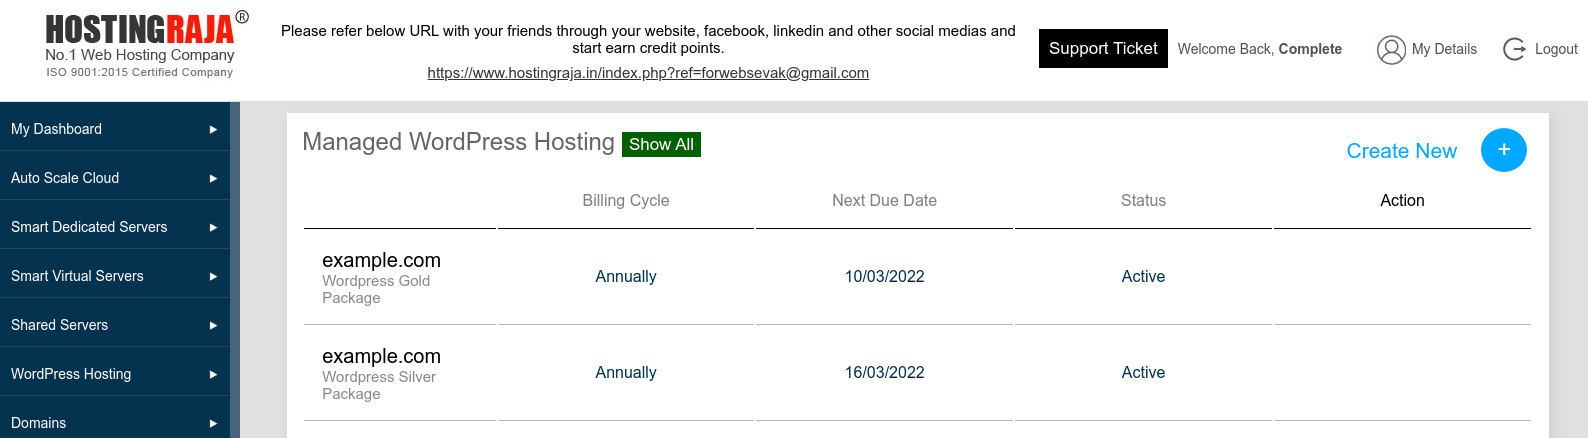Open the Support Ticket button
1588x438 pixels.
click(x=1103, y=48)
